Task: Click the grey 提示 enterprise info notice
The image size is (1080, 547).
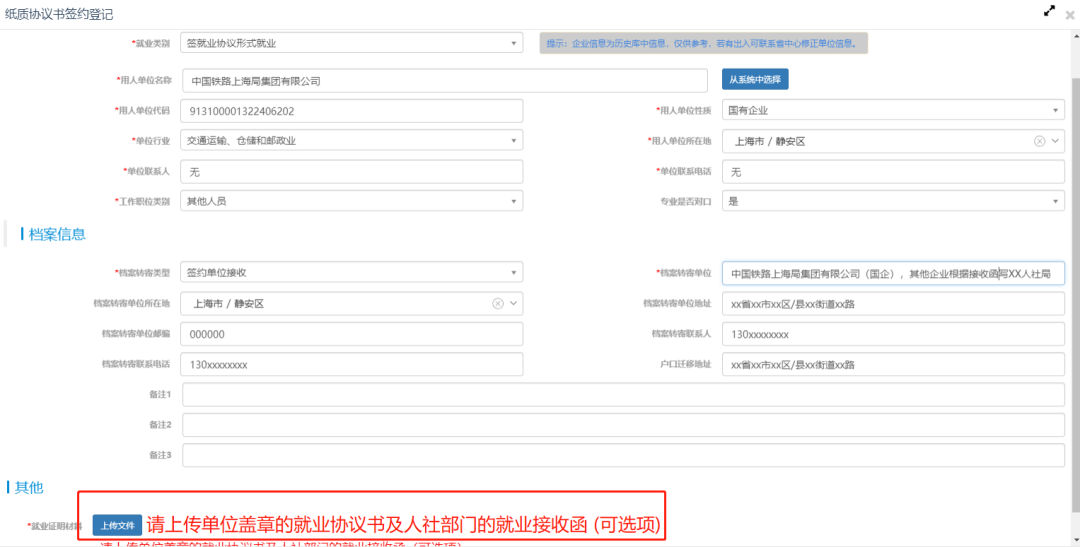Action: 703,43
